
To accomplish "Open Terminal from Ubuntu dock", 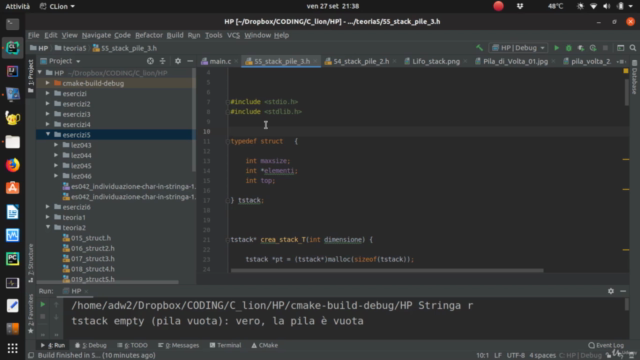I will click(x=12, y=24).
